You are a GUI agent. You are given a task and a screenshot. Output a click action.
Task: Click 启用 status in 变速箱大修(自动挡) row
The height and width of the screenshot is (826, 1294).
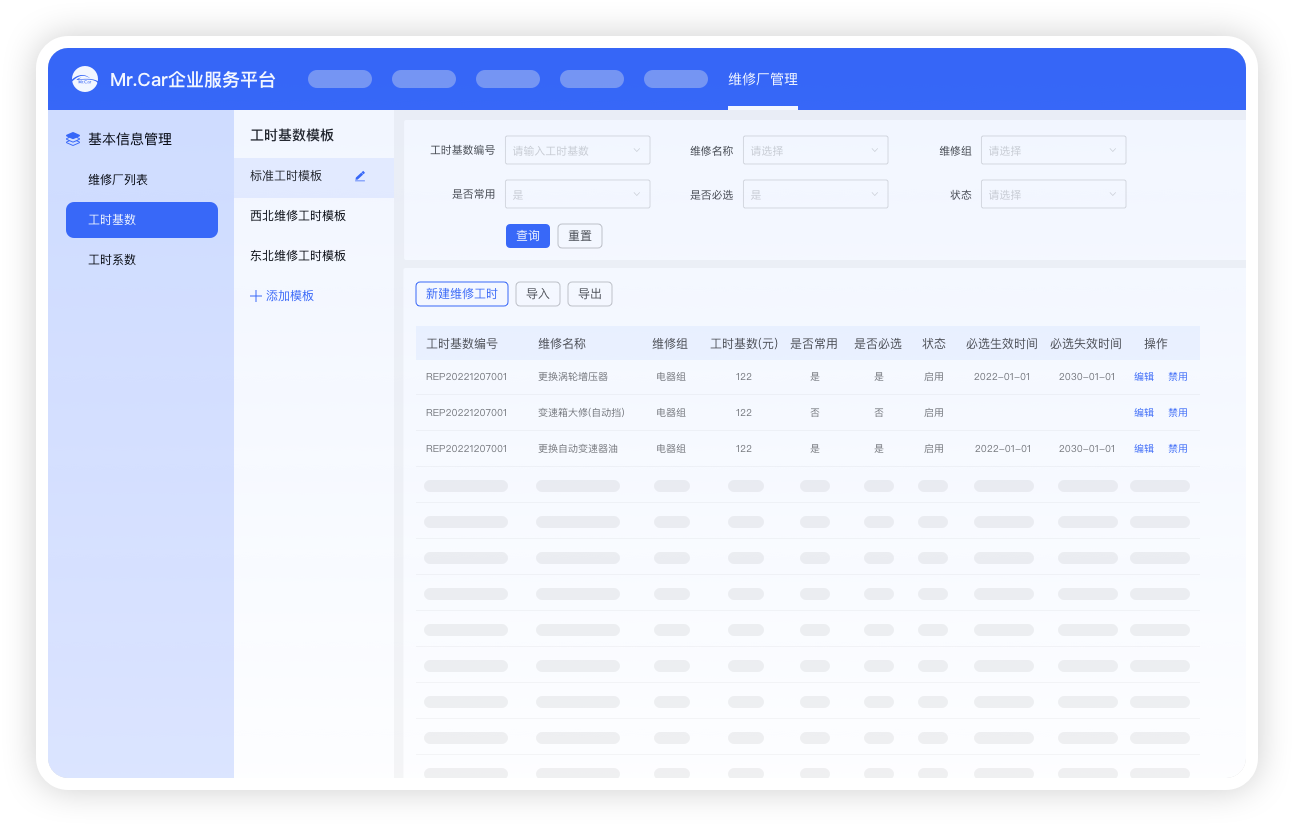point(934,413)
